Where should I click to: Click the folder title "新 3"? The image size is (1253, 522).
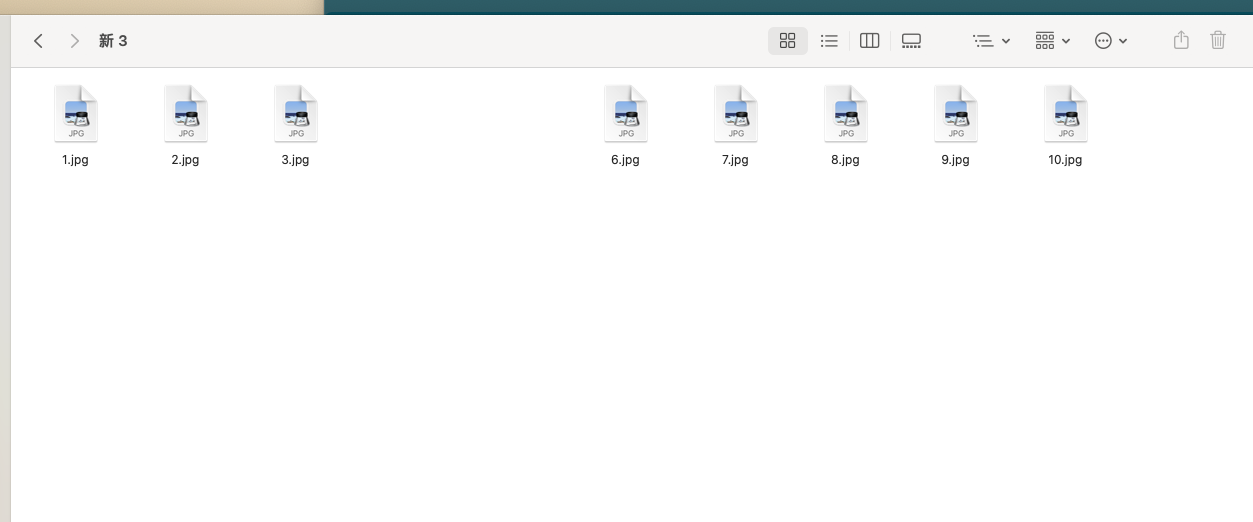point(113,41)
